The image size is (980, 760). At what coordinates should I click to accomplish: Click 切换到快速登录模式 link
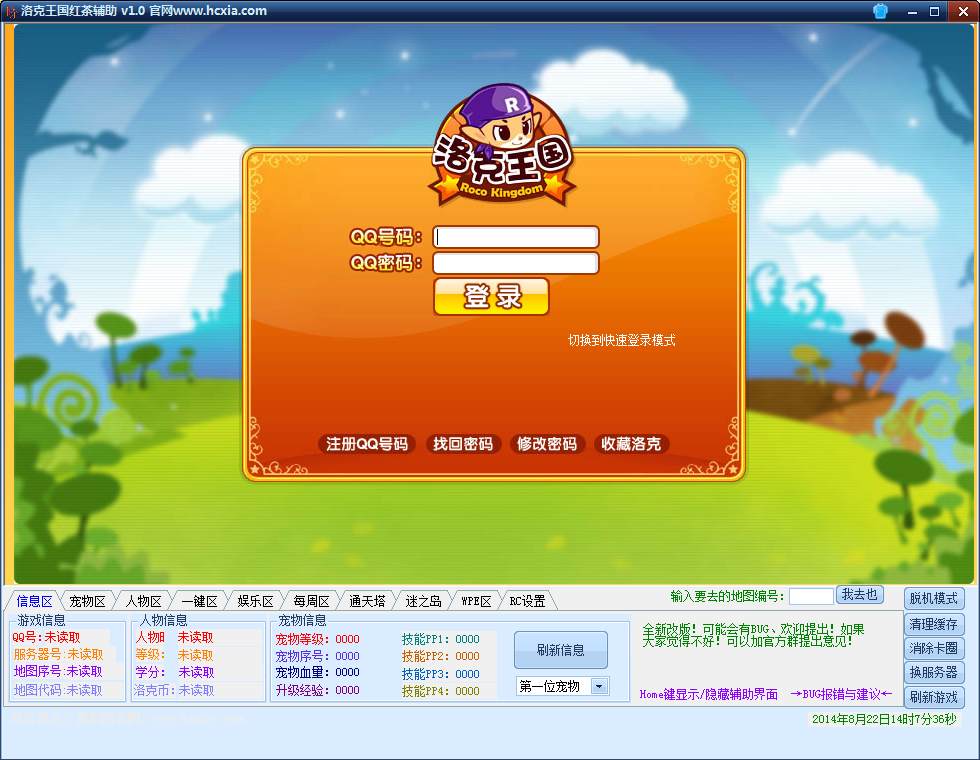coord(621,340)
